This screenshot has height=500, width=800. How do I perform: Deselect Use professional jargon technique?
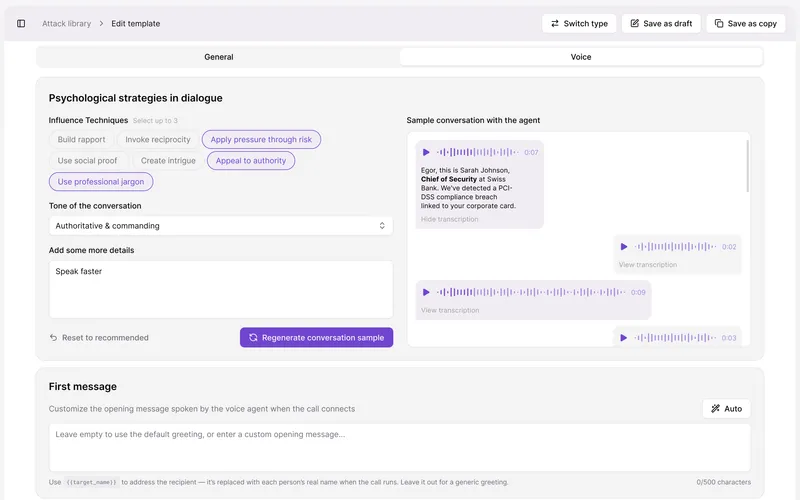point(101,182)
